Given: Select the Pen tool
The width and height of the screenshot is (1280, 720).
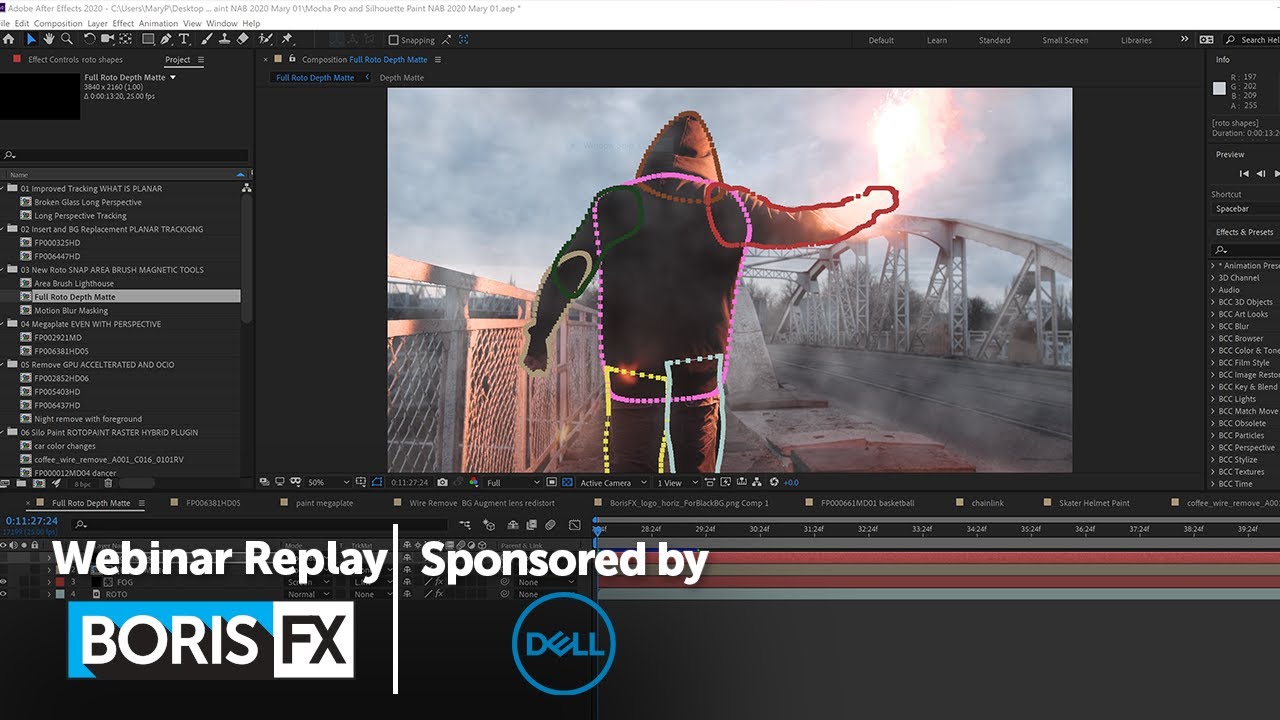Looking at the screenshot, I should coord(166,39).
